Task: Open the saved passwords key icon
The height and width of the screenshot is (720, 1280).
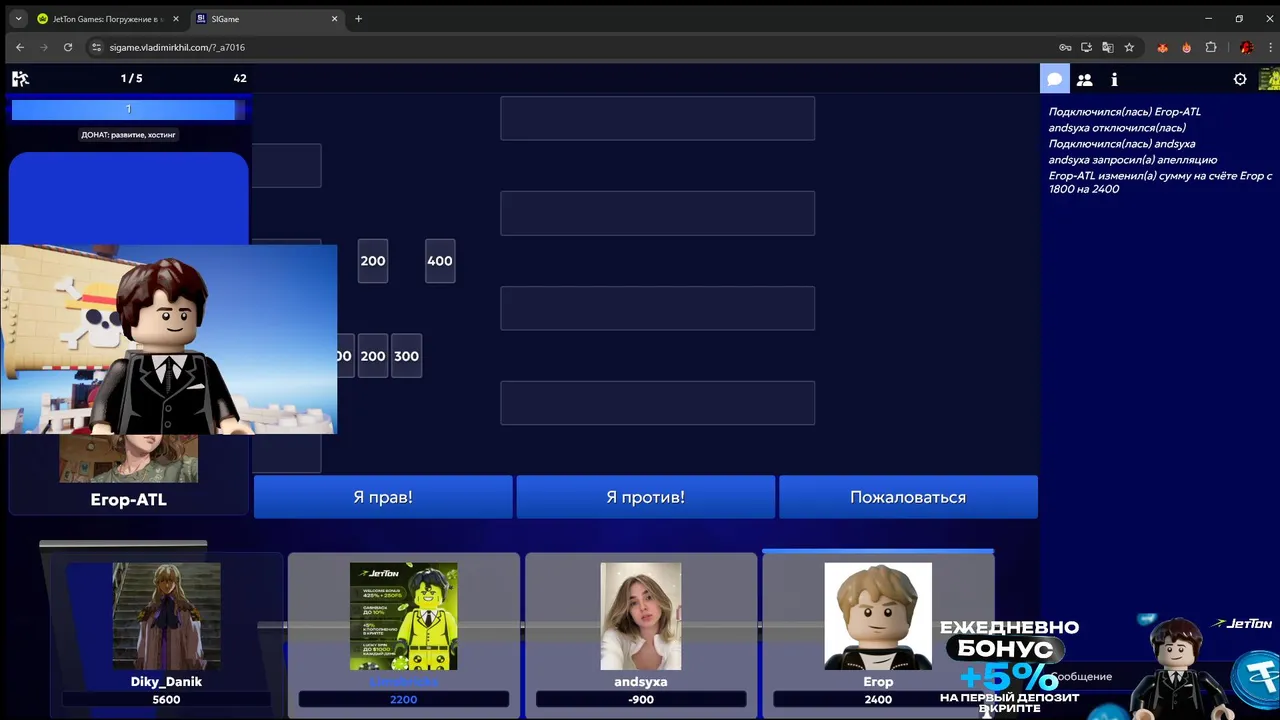Action: pos(1065,47)
